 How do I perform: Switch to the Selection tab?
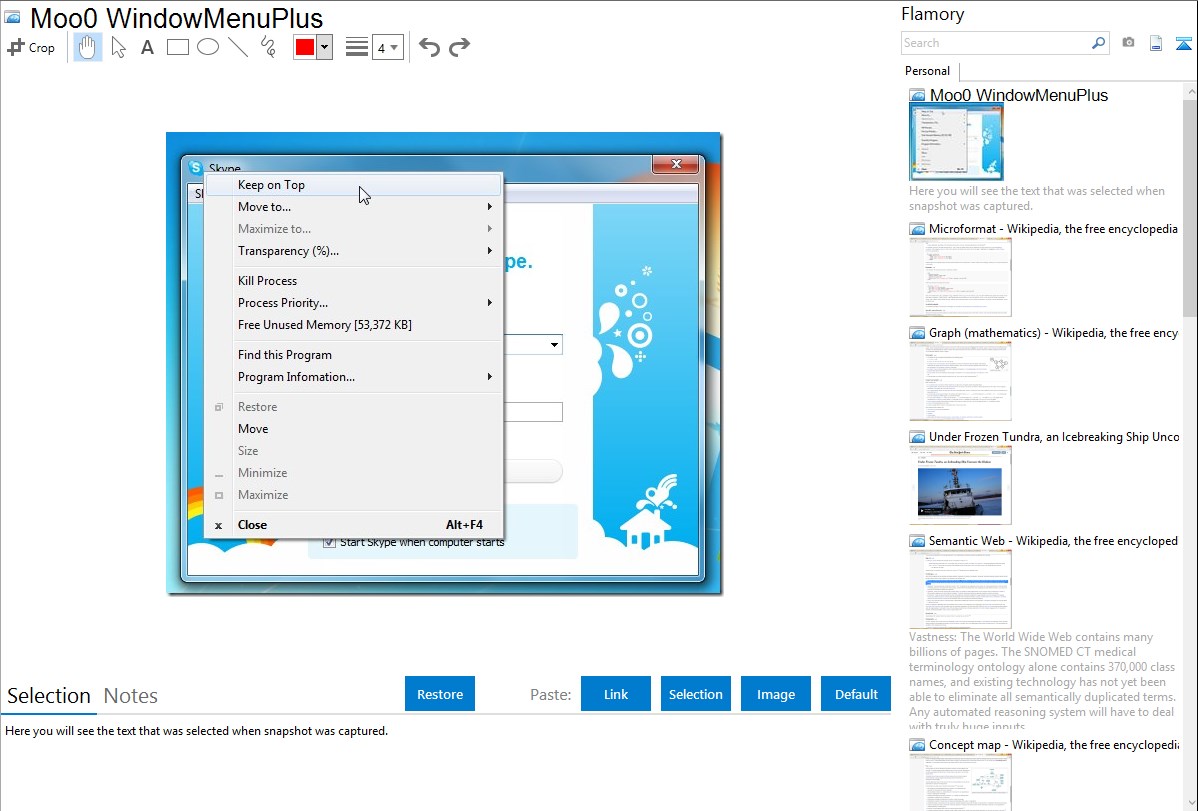(x=49, y=696)
